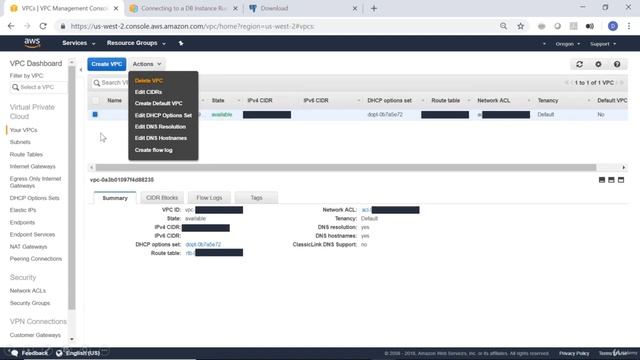Click the Feedback speech bubble icon
640x360 pixels.
15,353
